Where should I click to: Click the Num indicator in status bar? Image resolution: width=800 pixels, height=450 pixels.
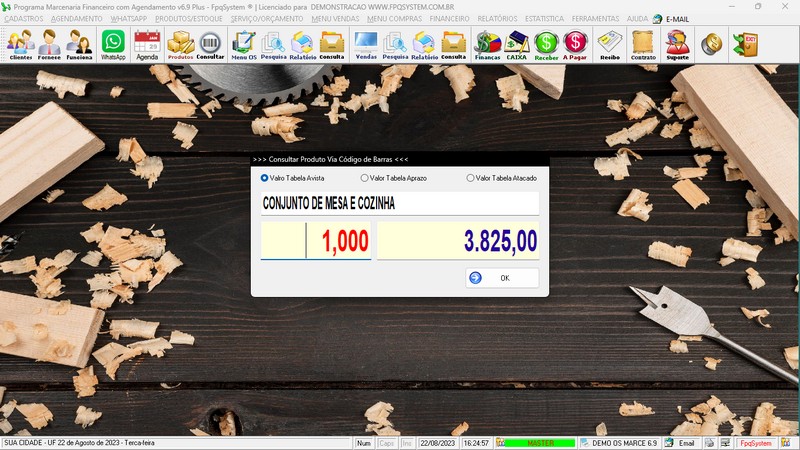364,443
